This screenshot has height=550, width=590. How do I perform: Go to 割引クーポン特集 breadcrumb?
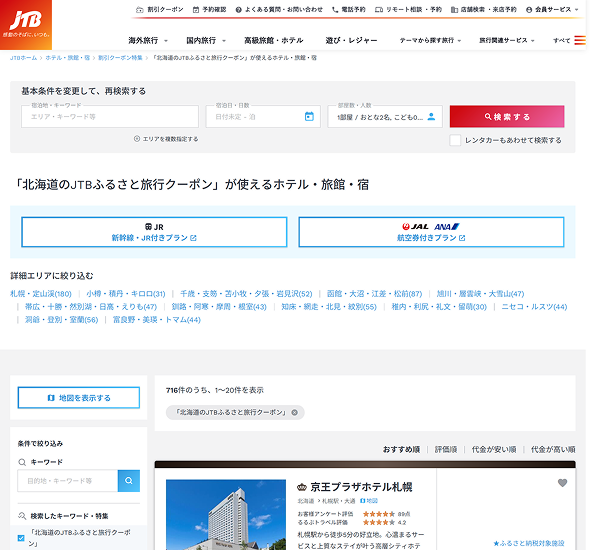click(120, 58)
